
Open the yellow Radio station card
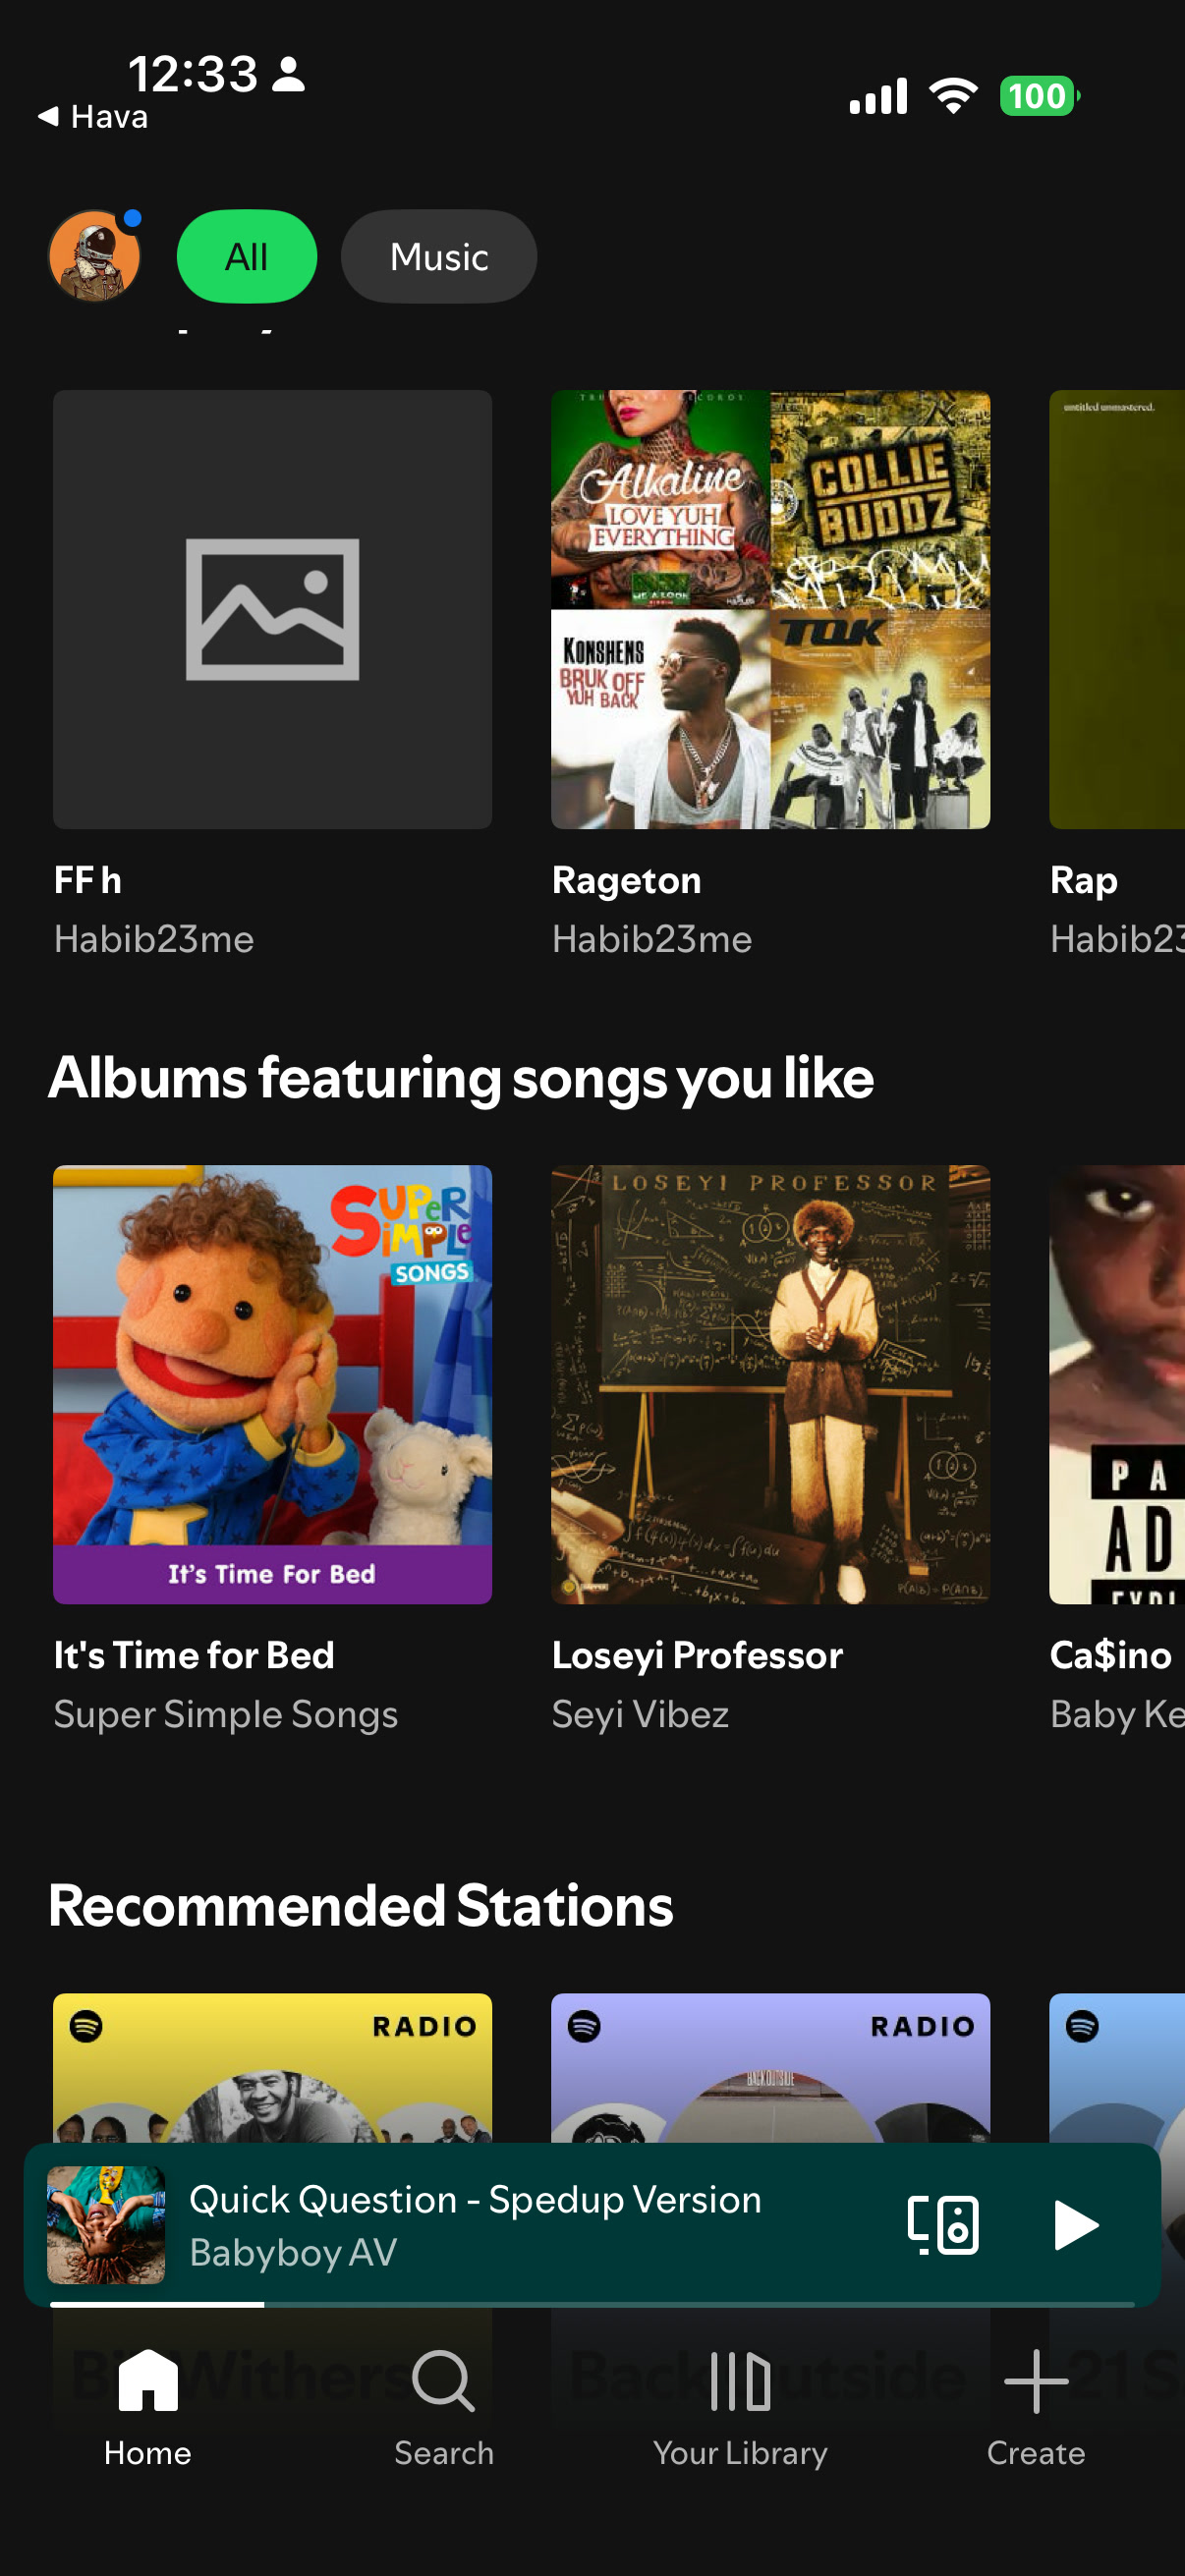click(x=272, y=2067)
